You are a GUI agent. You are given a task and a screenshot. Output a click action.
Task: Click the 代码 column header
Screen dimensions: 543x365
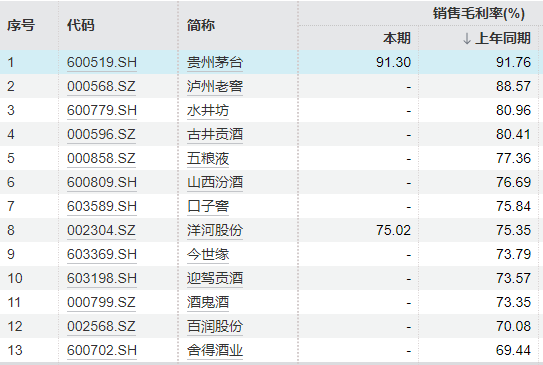tap(80, 25)
